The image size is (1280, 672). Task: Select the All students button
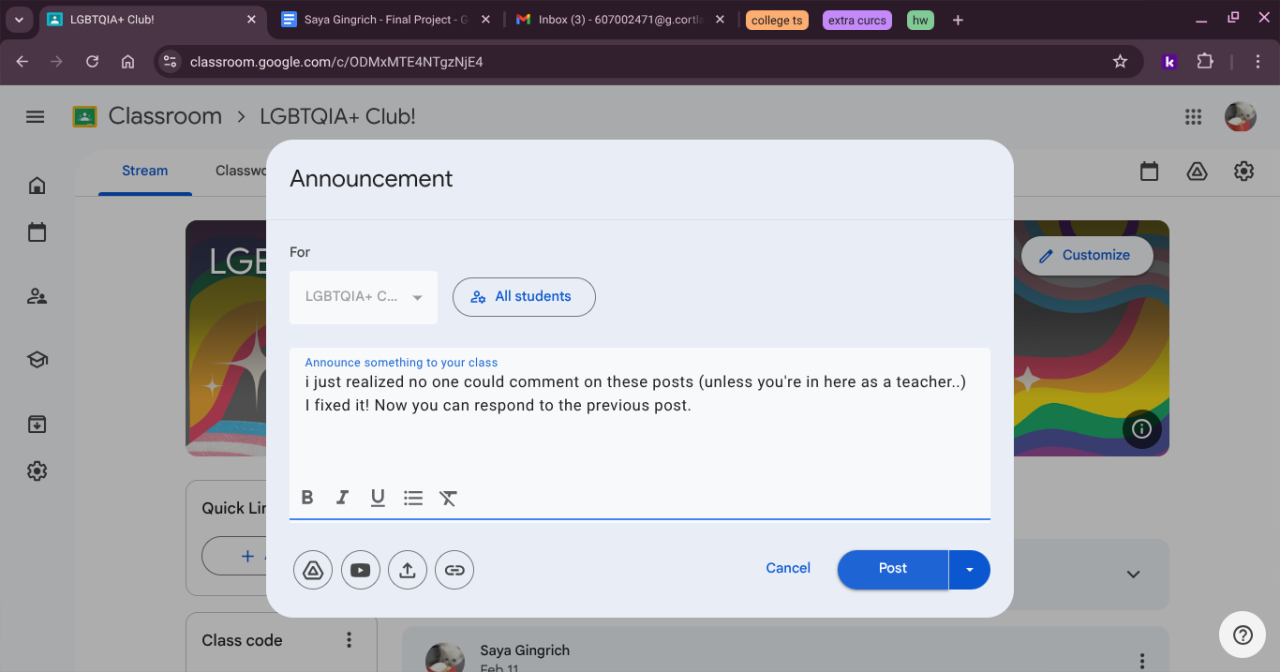click(x=524, y=297)
